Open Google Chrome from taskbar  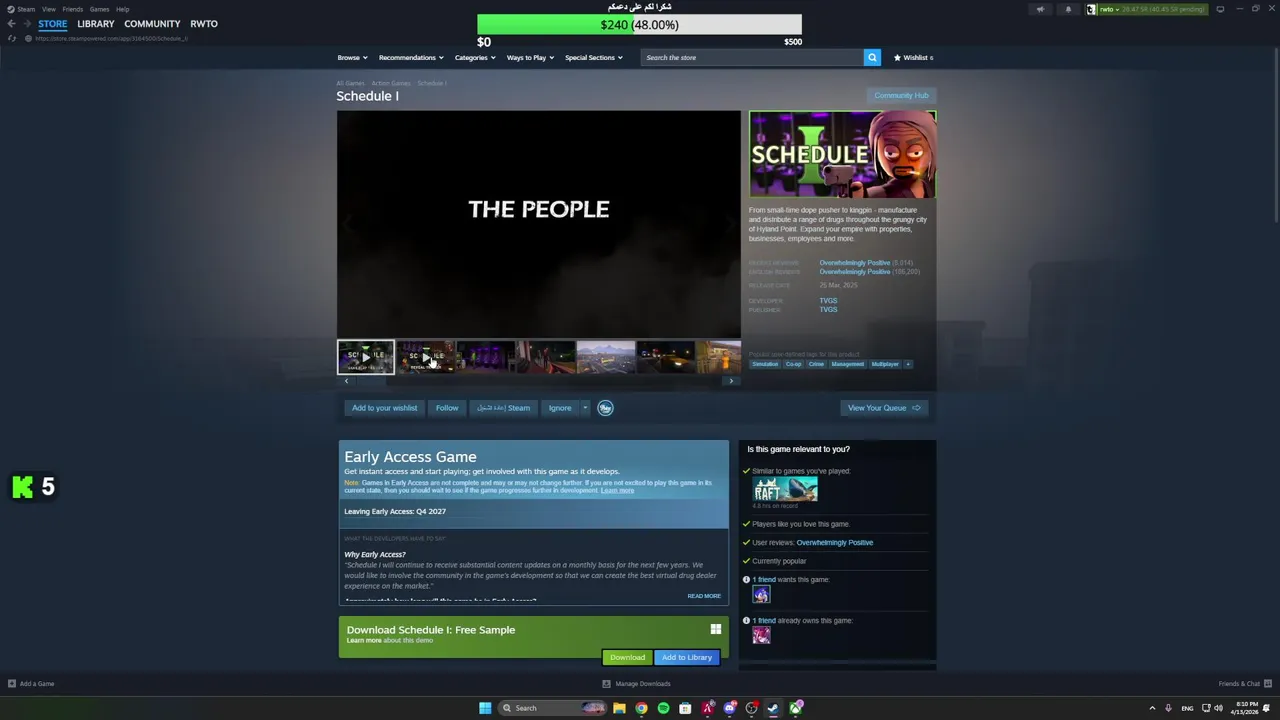click(x=641, y=708)
